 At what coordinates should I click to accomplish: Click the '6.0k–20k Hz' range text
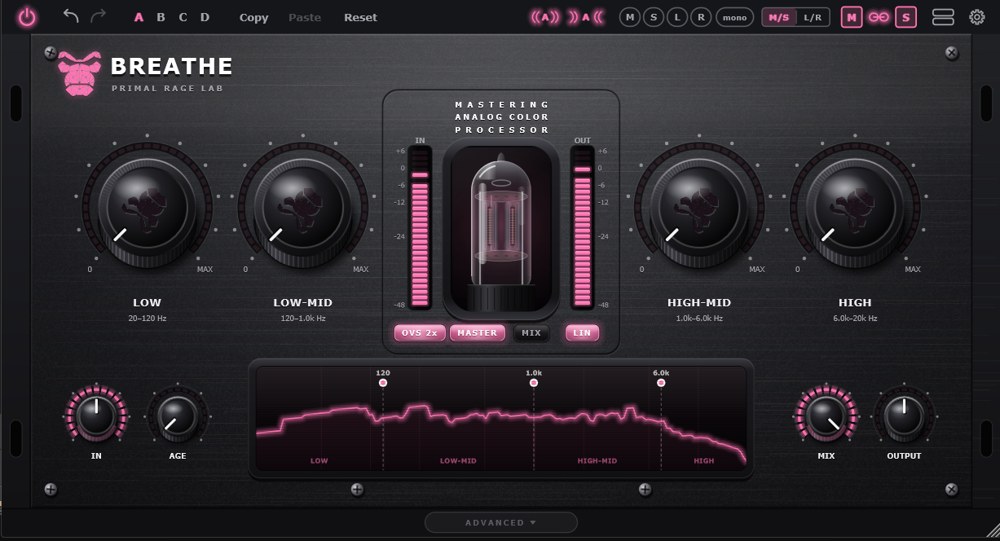pos(855,318)
